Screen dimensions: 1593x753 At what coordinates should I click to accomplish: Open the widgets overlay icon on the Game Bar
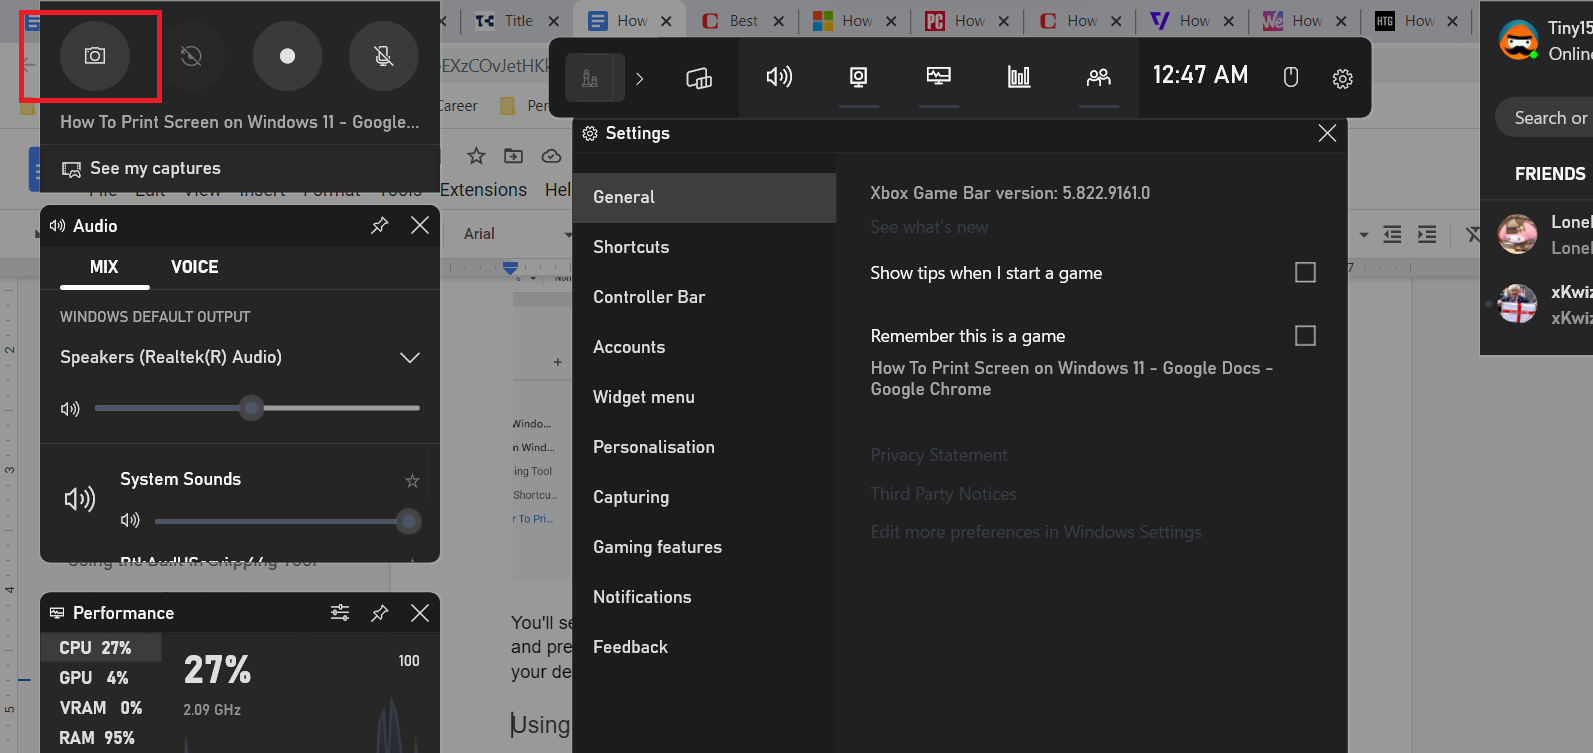click(699, 78)
